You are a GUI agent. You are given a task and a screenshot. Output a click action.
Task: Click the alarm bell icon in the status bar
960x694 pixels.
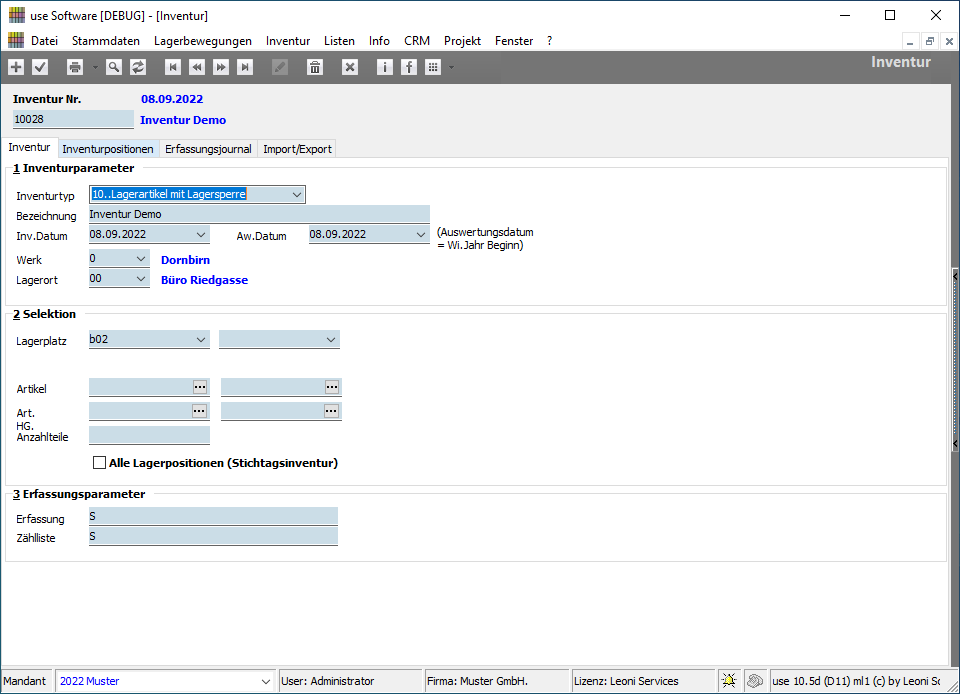729,681
